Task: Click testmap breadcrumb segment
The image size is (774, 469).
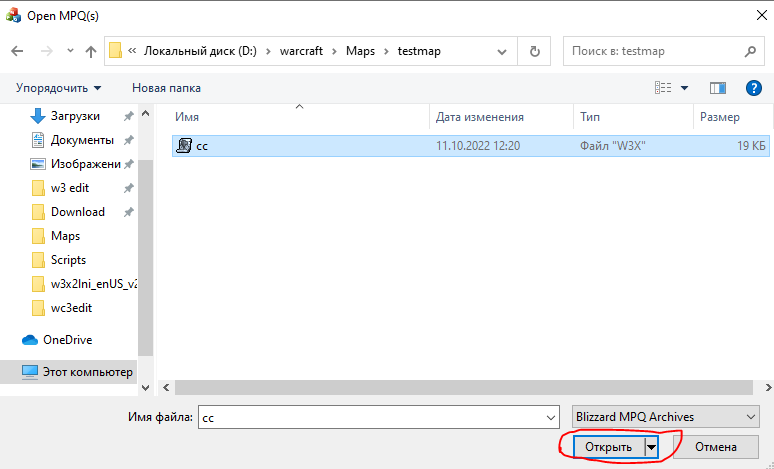Action: tap(419, 51)
